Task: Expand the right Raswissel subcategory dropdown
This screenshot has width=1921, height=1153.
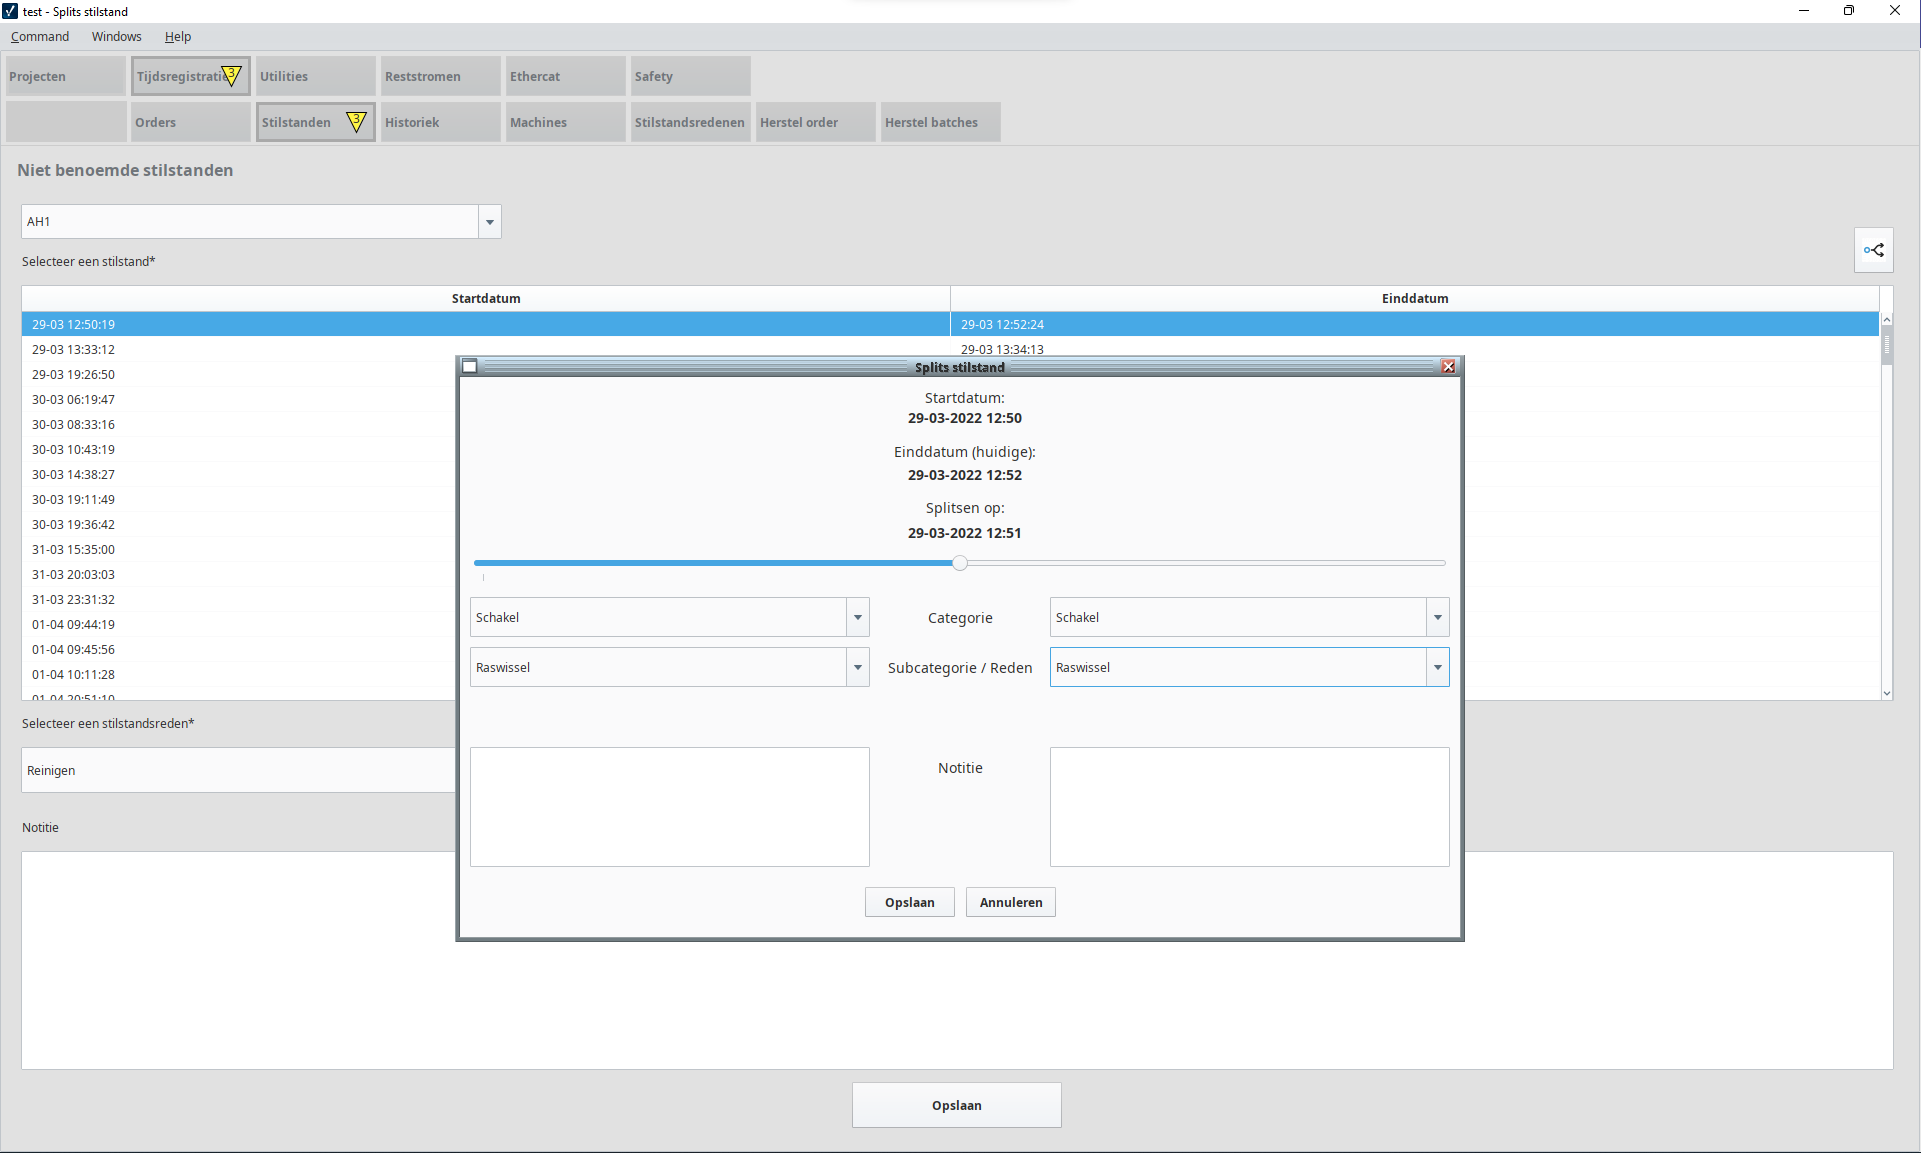Action: (x=1437, y=668)
